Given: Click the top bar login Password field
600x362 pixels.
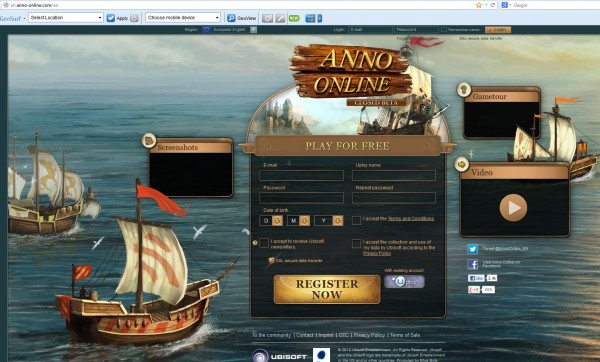Looking at the screenshot, I should coord(416,29).
